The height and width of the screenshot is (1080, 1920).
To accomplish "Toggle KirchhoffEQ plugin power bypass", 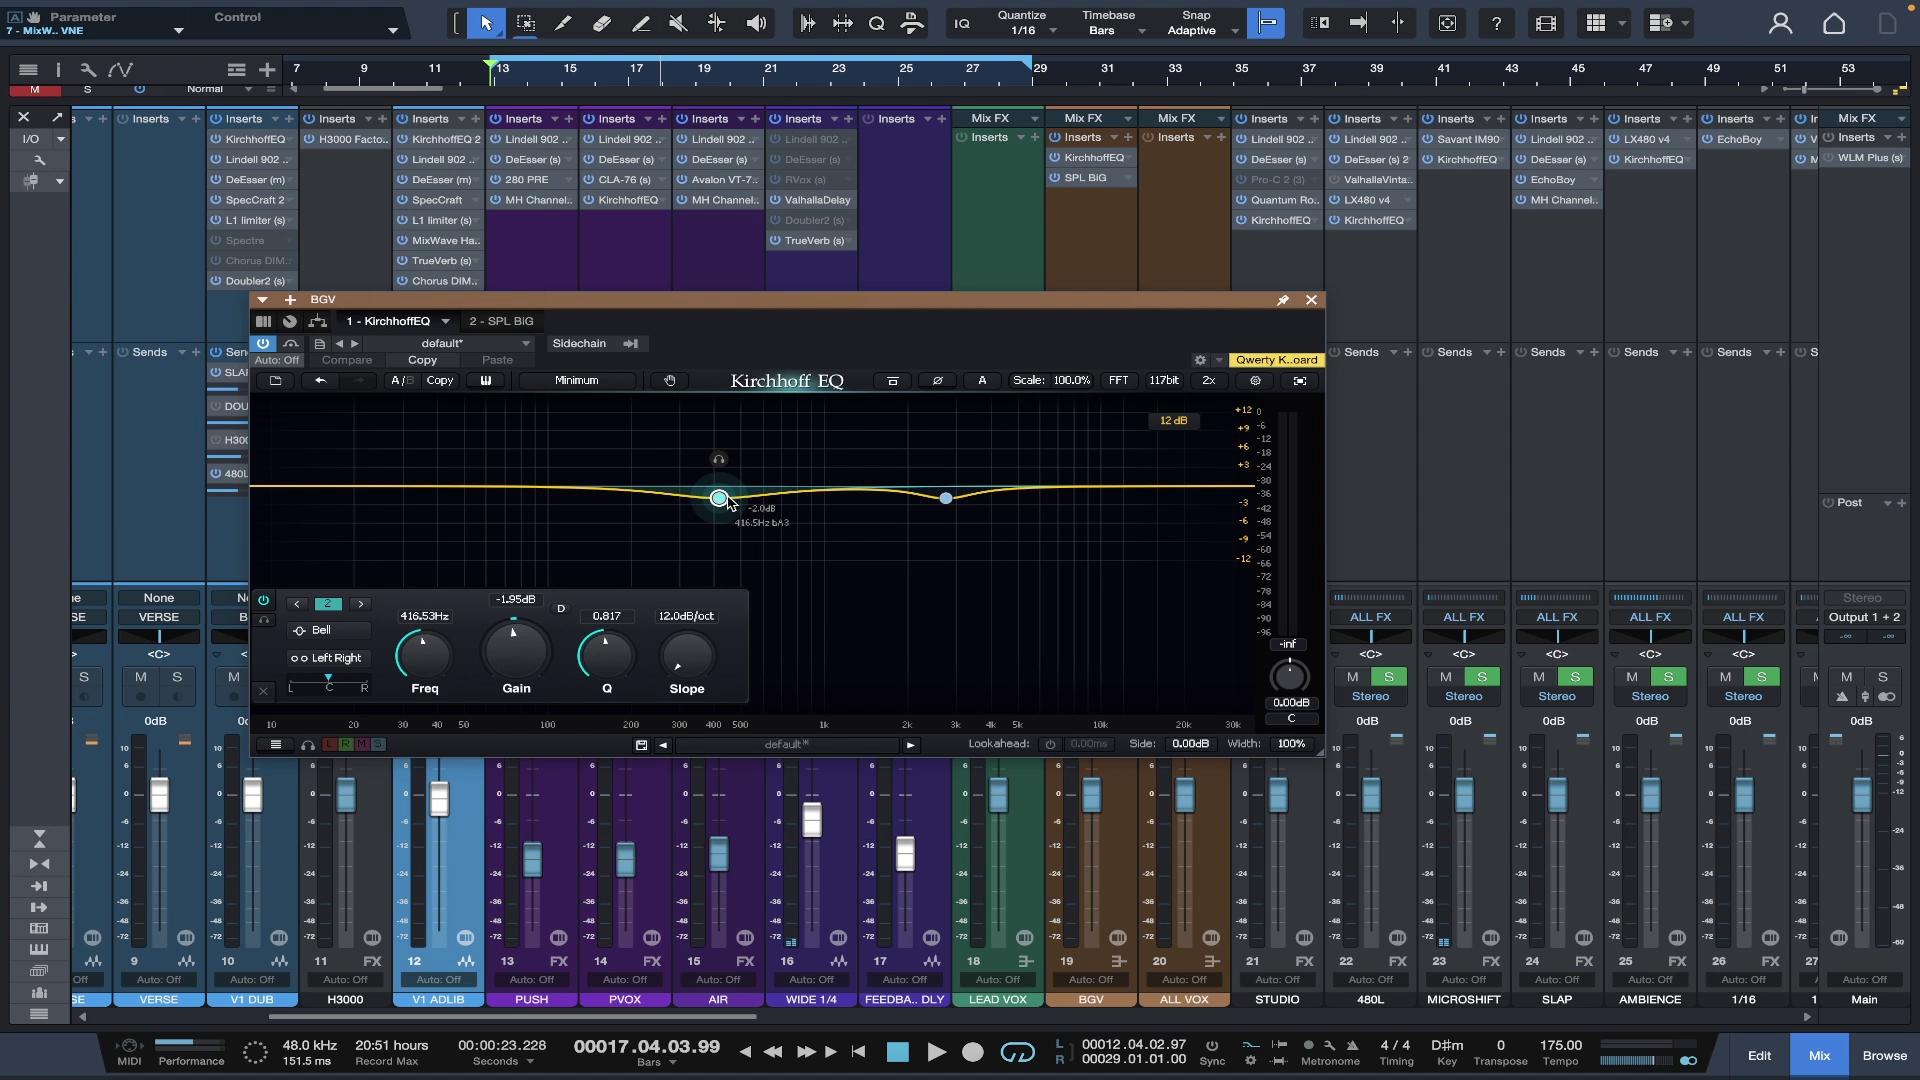I will 263,343.
